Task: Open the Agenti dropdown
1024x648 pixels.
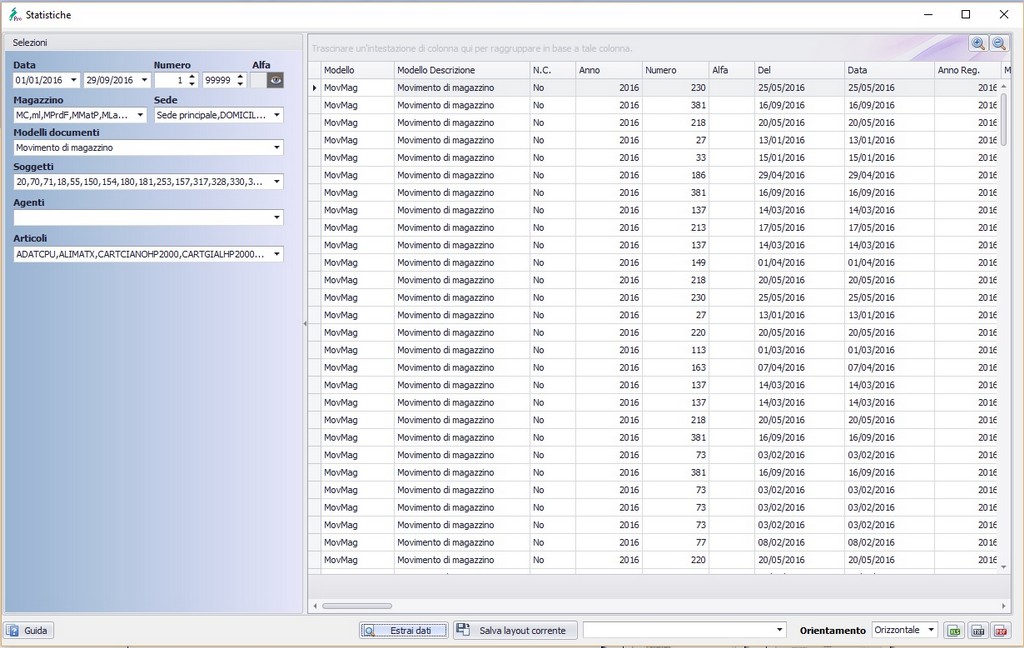Action: click(x=277, y=218)
